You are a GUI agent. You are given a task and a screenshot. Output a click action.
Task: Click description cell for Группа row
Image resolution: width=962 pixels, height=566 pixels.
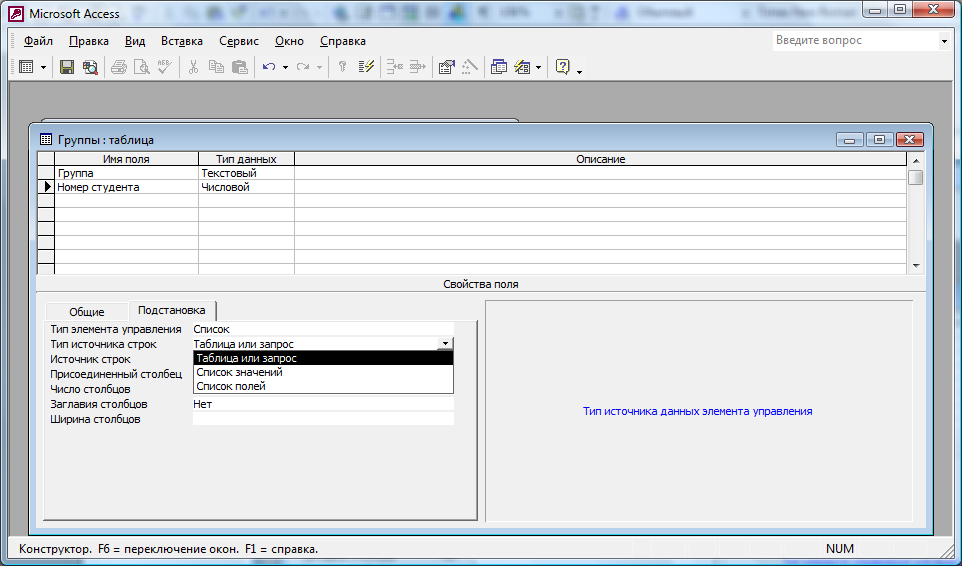[x=601, y=174]
